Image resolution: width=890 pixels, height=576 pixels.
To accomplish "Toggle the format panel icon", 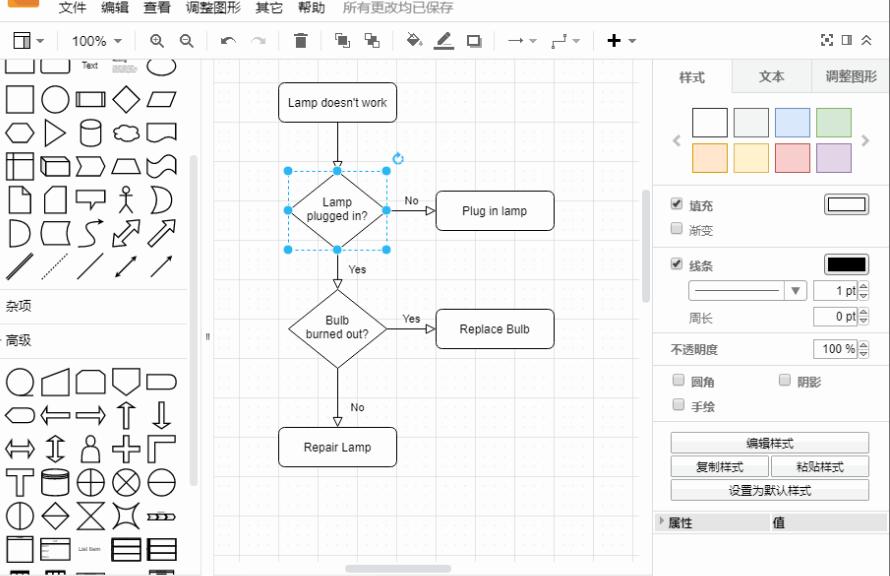I will 847,40.
